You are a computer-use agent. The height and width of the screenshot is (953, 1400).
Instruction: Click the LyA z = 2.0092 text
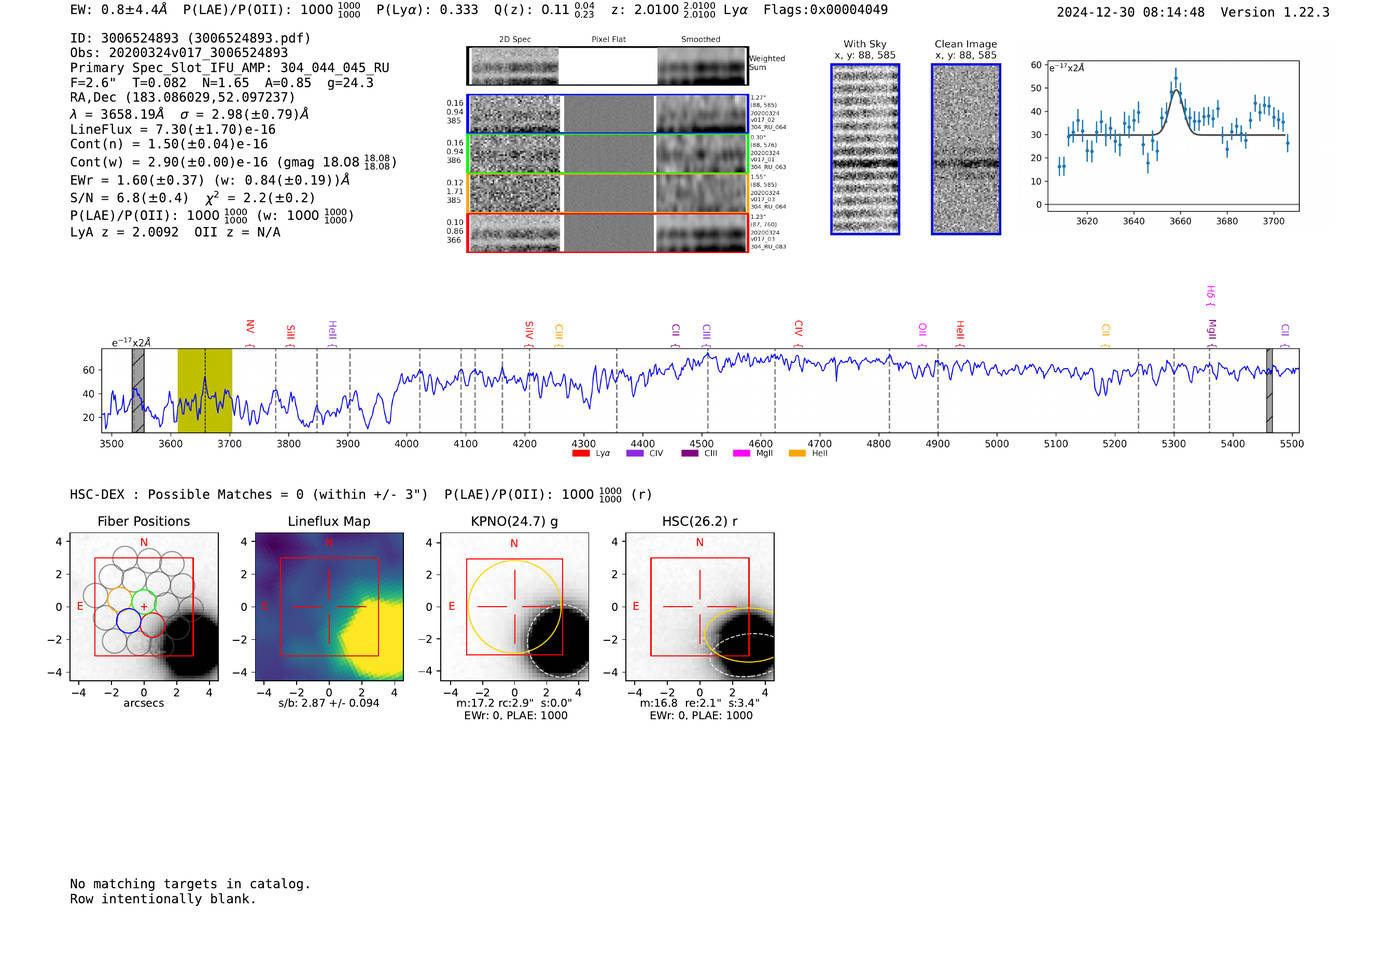click(x=125, y=232)
